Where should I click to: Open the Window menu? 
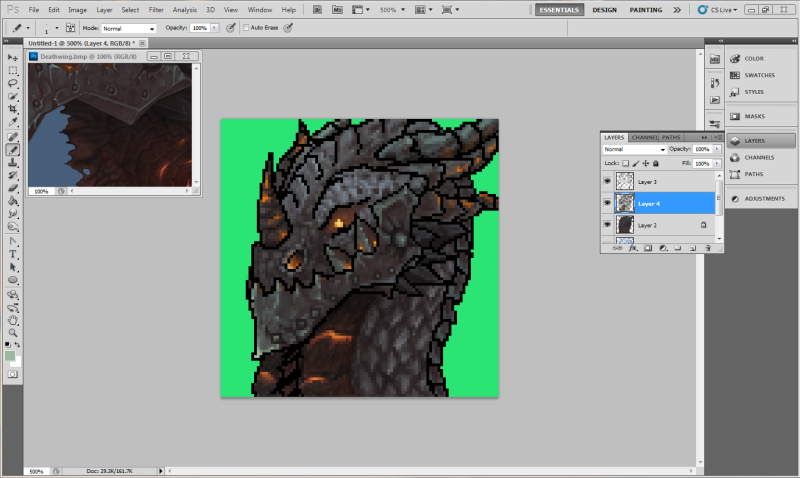coord(260,10)
